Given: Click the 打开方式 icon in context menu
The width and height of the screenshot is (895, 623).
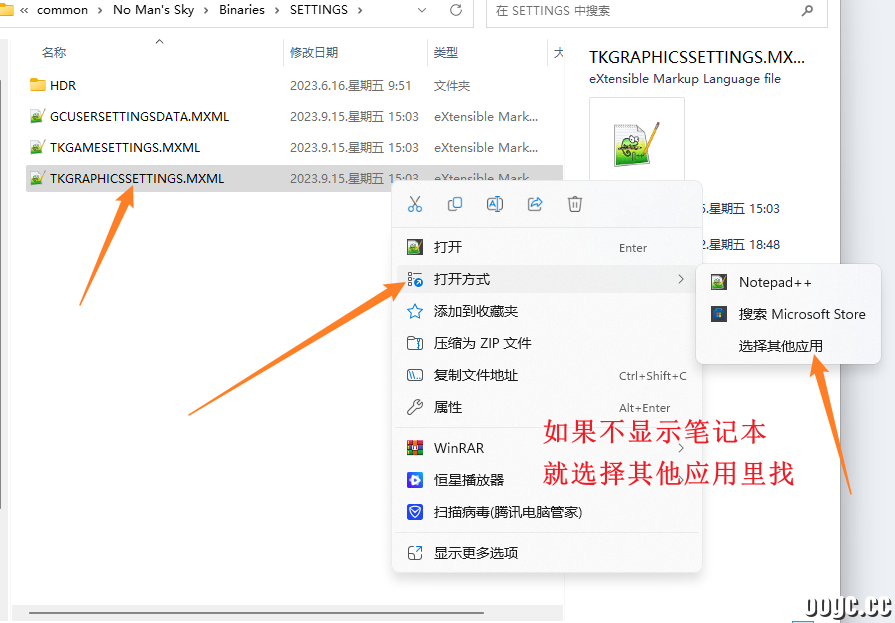Looking at the screenshot, I should click(415, 279).
